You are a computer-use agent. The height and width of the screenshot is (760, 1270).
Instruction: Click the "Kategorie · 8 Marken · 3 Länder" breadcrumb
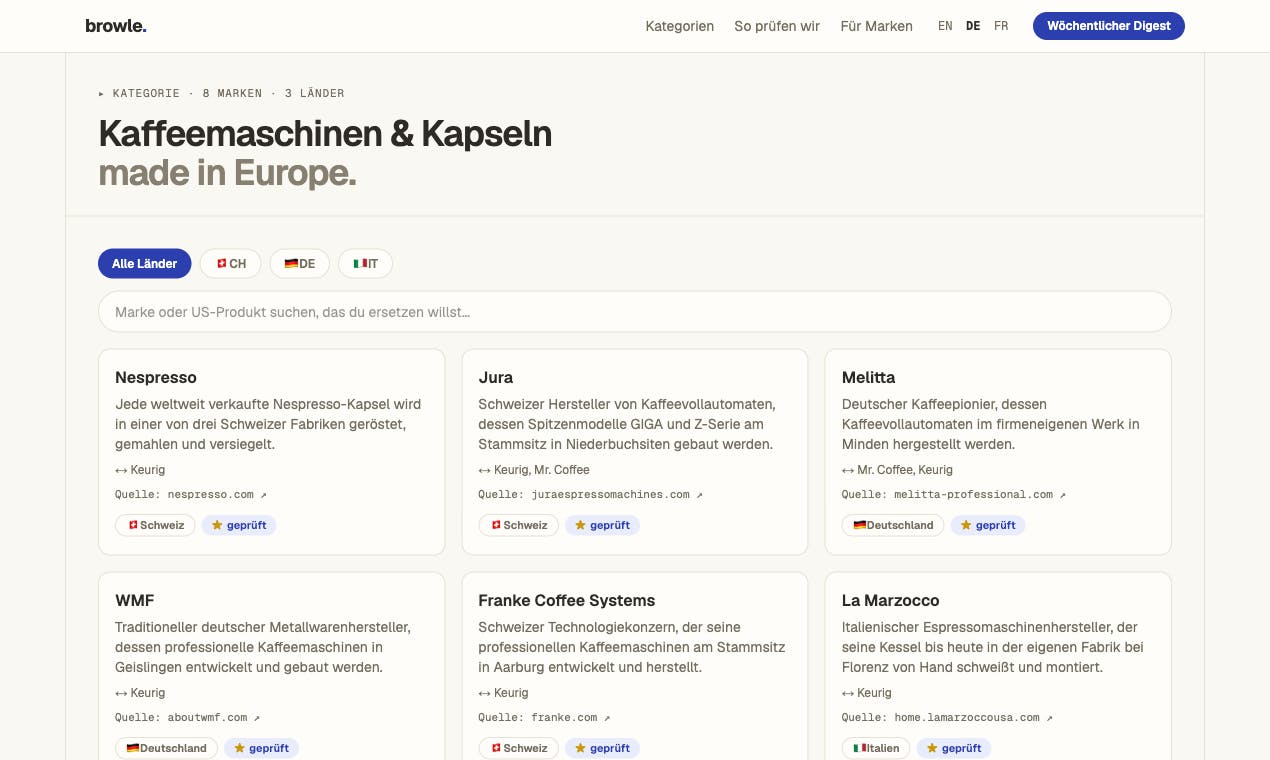[x=221, y=93]
